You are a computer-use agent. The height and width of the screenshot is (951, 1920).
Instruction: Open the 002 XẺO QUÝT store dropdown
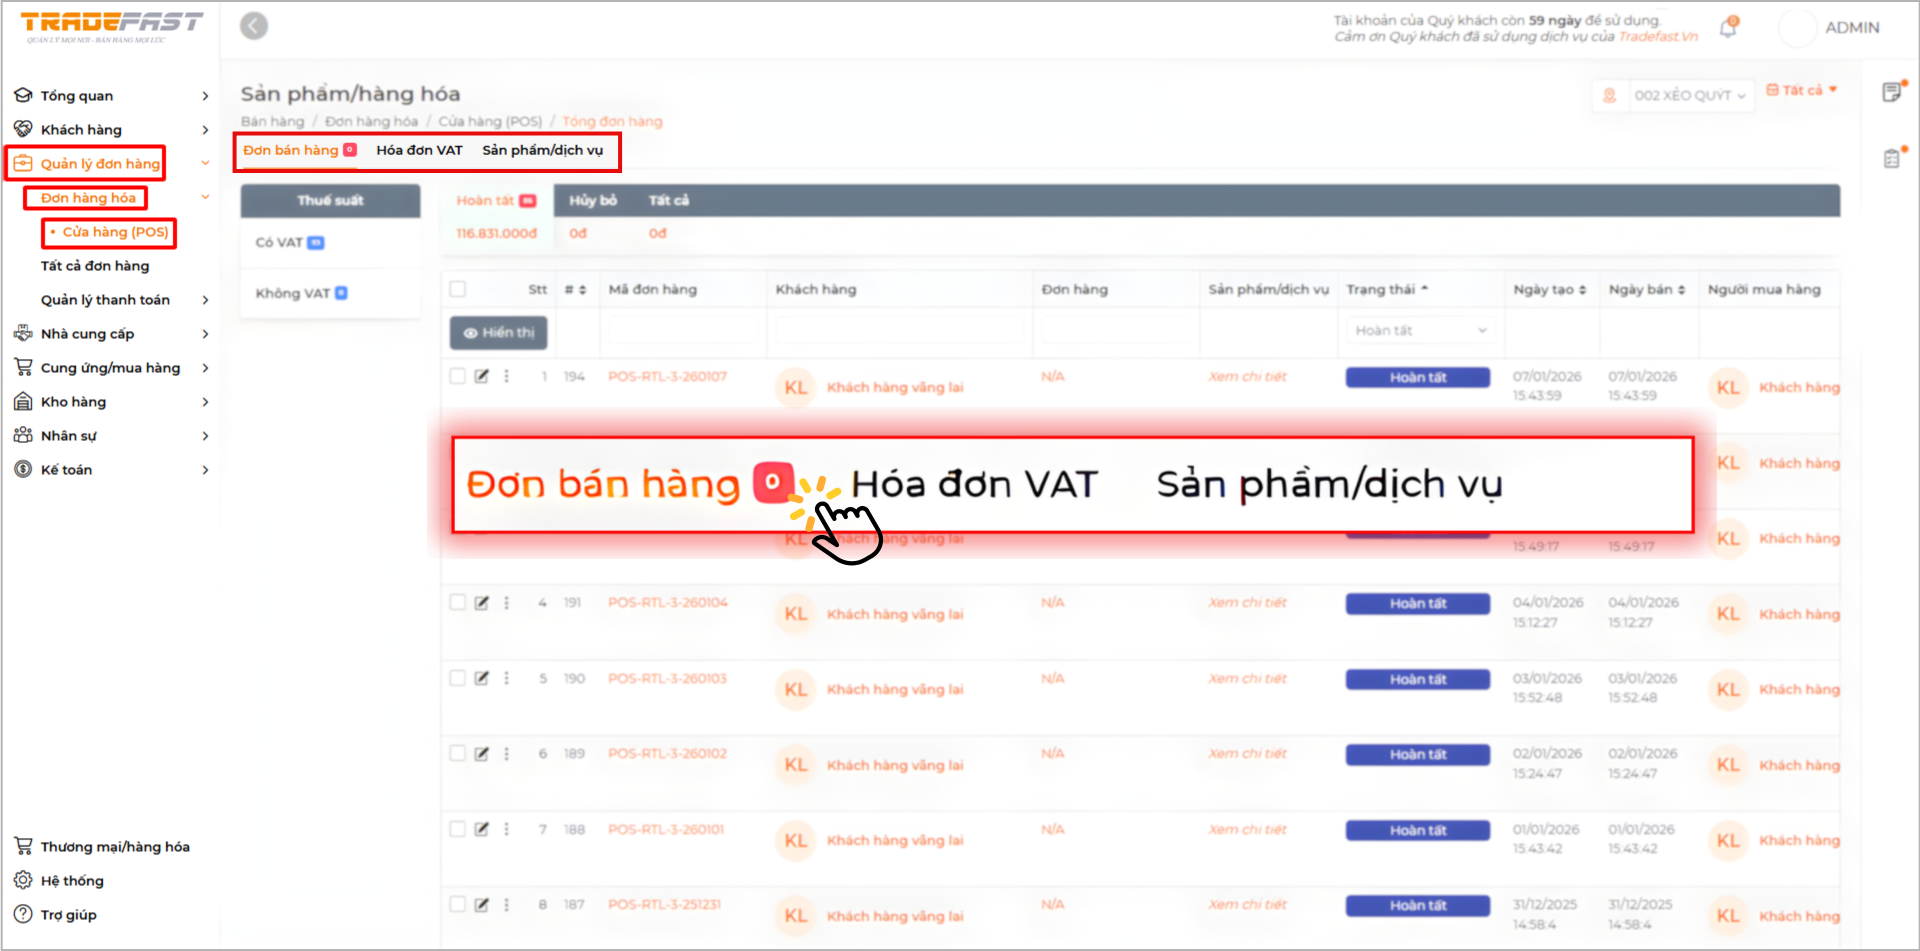click(1689, 96)
